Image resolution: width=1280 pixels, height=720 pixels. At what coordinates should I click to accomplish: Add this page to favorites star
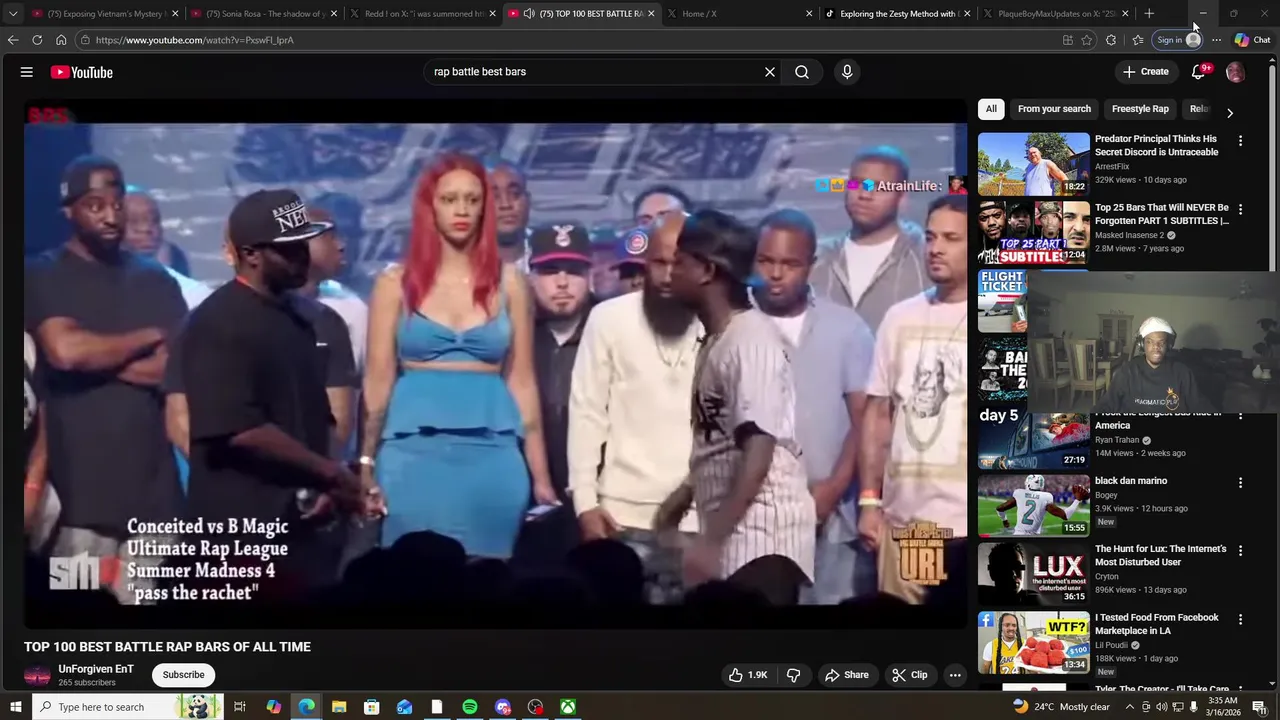(x=1087, y=40)
